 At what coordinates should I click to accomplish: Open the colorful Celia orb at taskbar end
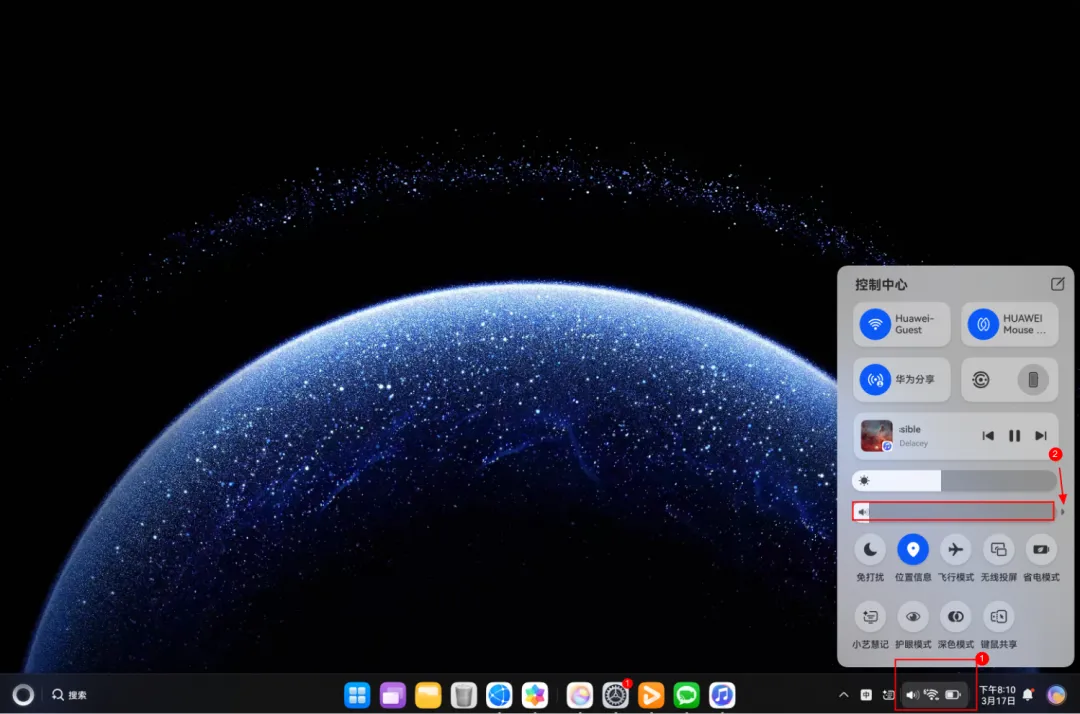coord(1056,695)
